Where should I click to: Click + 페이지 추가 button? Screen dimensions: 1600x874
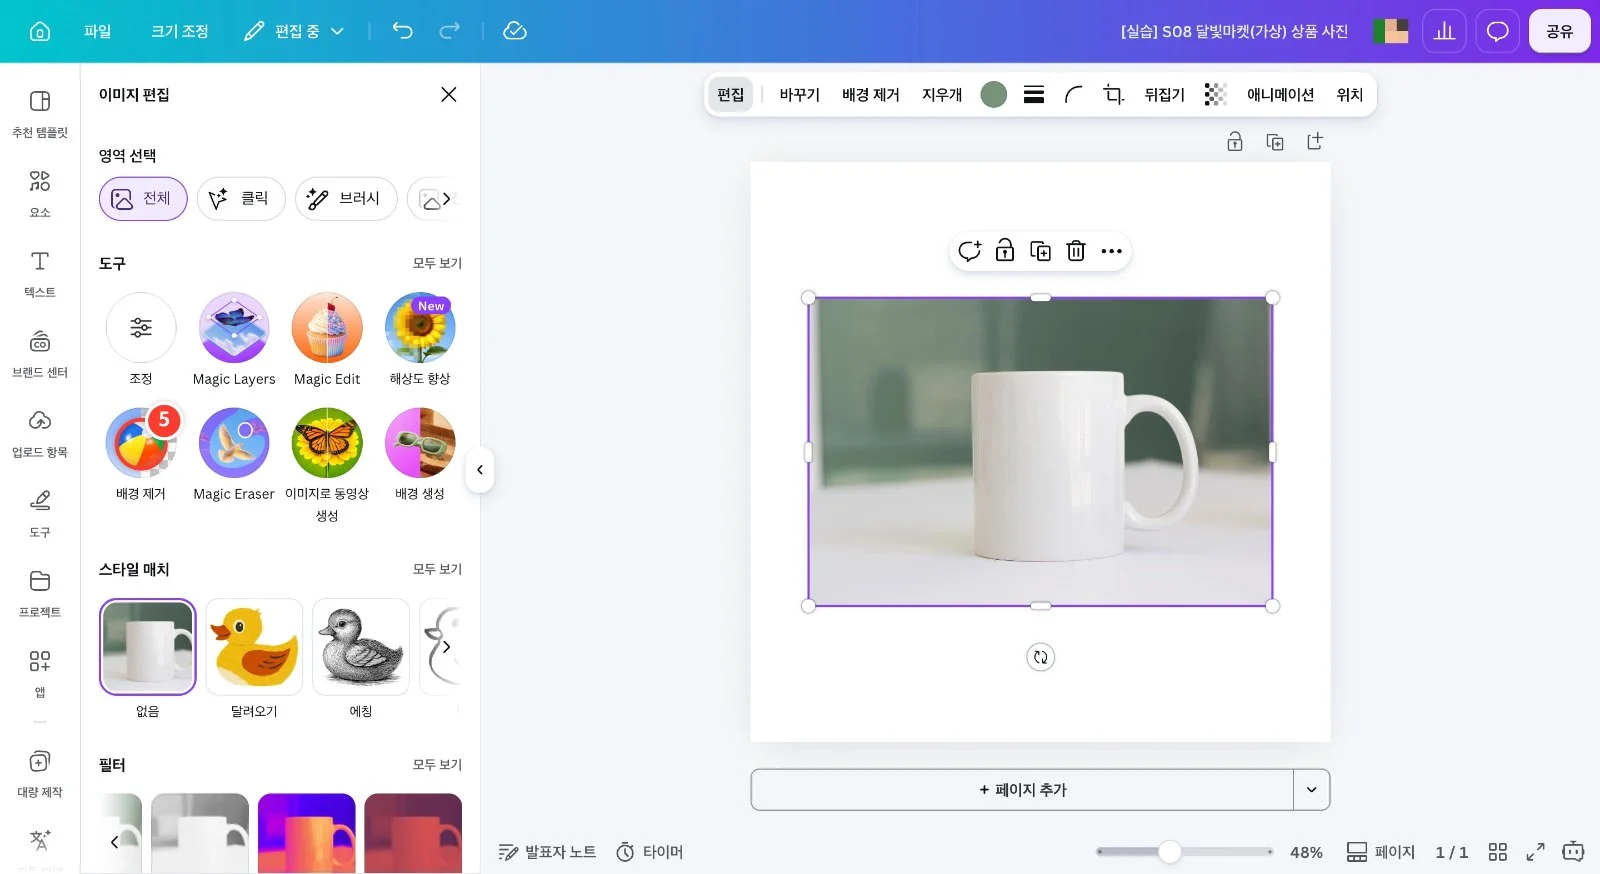1022,790
